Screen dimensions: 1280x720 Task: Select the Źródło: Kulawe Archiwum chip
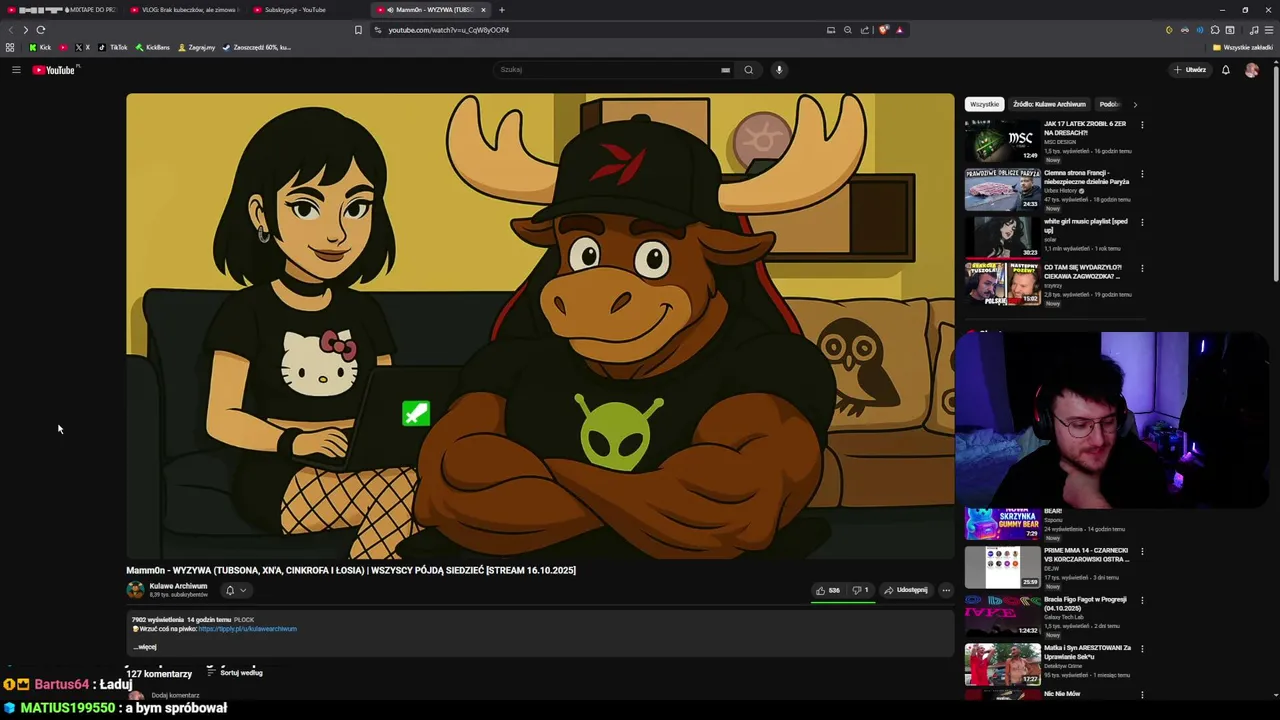pos(1049,104)
